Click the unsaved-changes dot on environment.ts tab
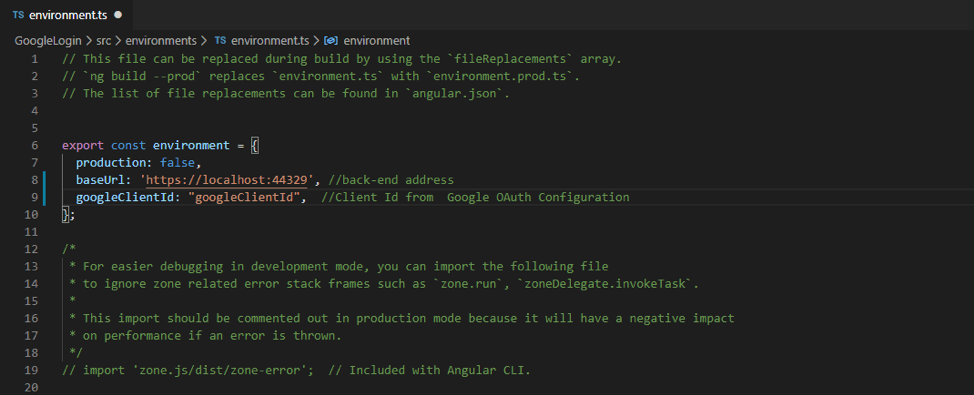 point(118,14)
